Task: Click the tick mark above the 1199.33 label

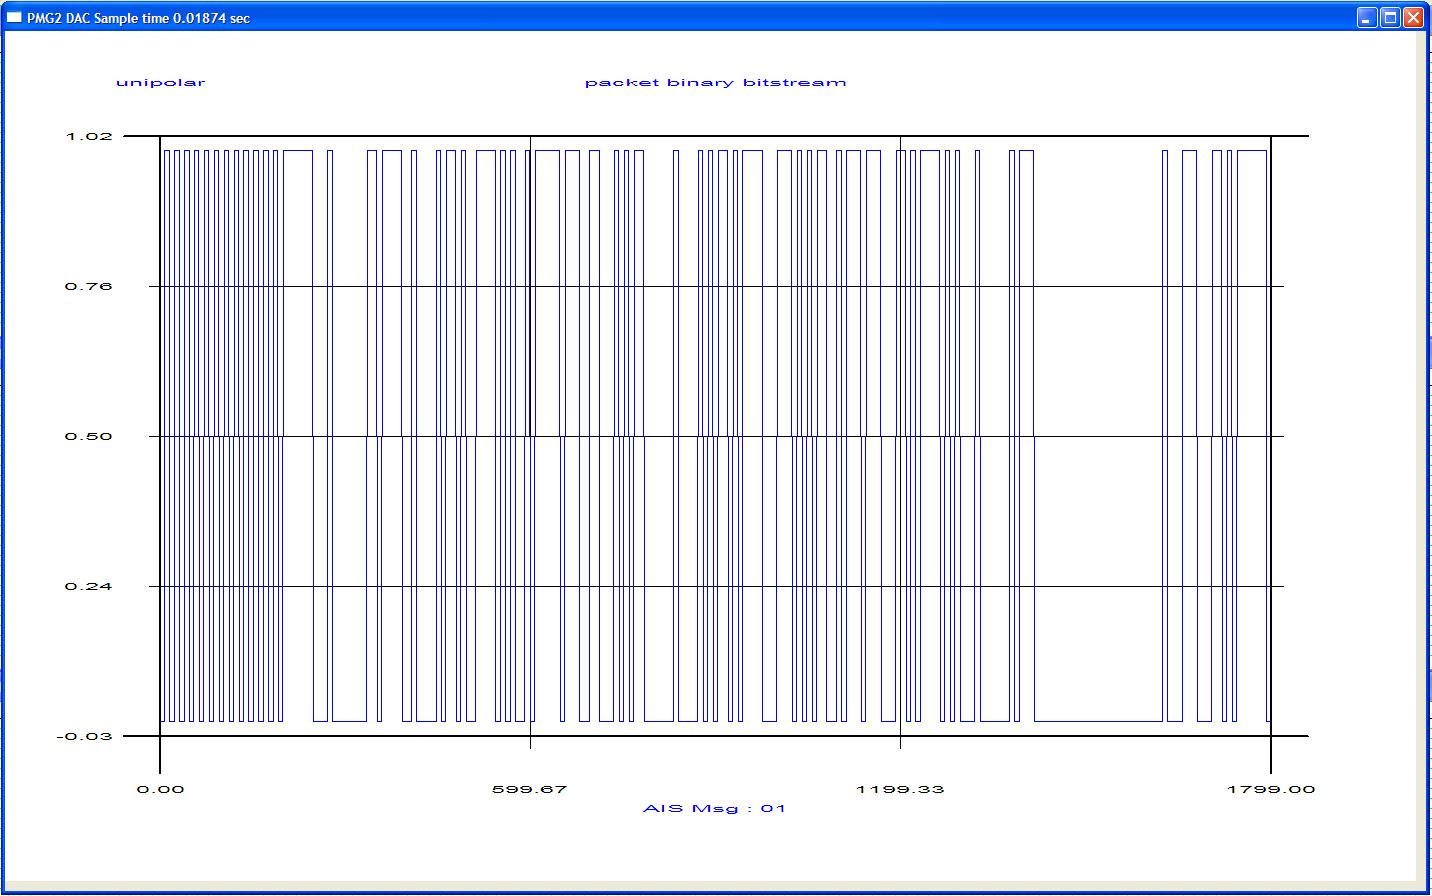Action: (900, 742)
